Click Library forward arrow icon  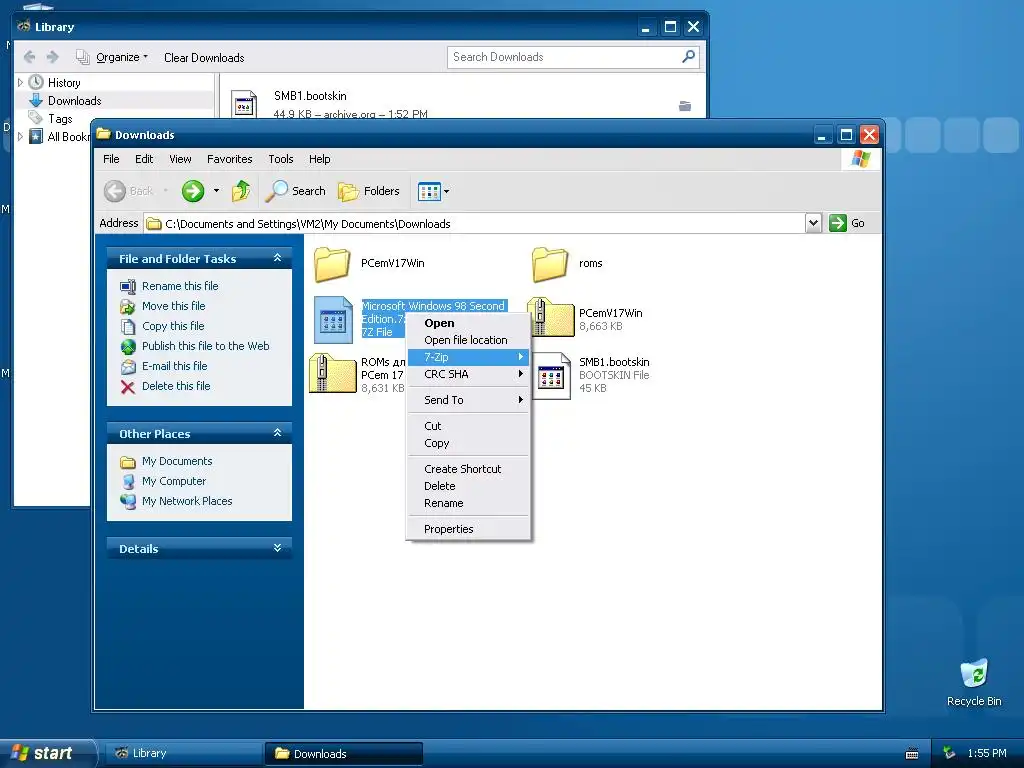(52, 57)
